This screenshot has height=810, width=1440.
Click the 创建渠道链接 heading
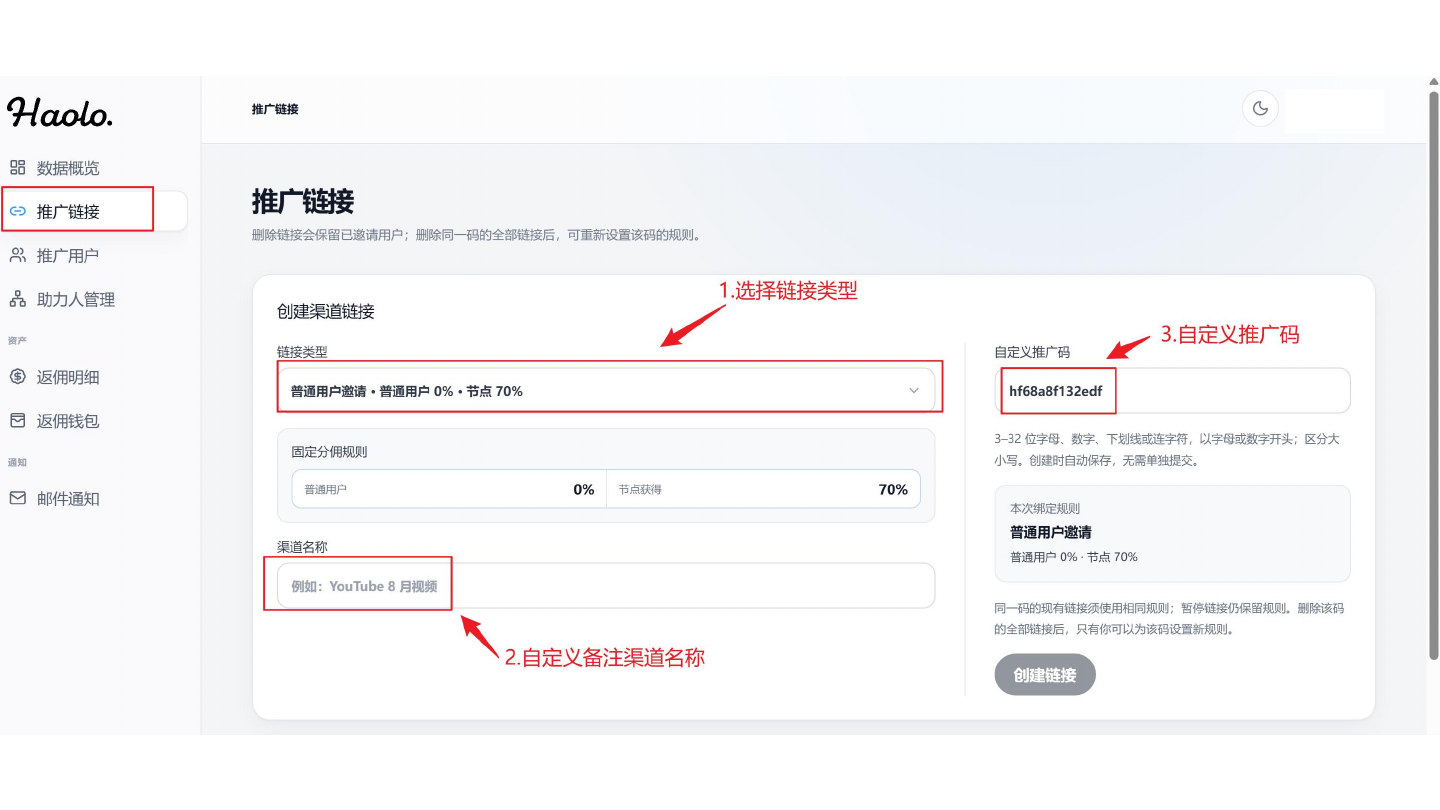click(x=326, y=312)
